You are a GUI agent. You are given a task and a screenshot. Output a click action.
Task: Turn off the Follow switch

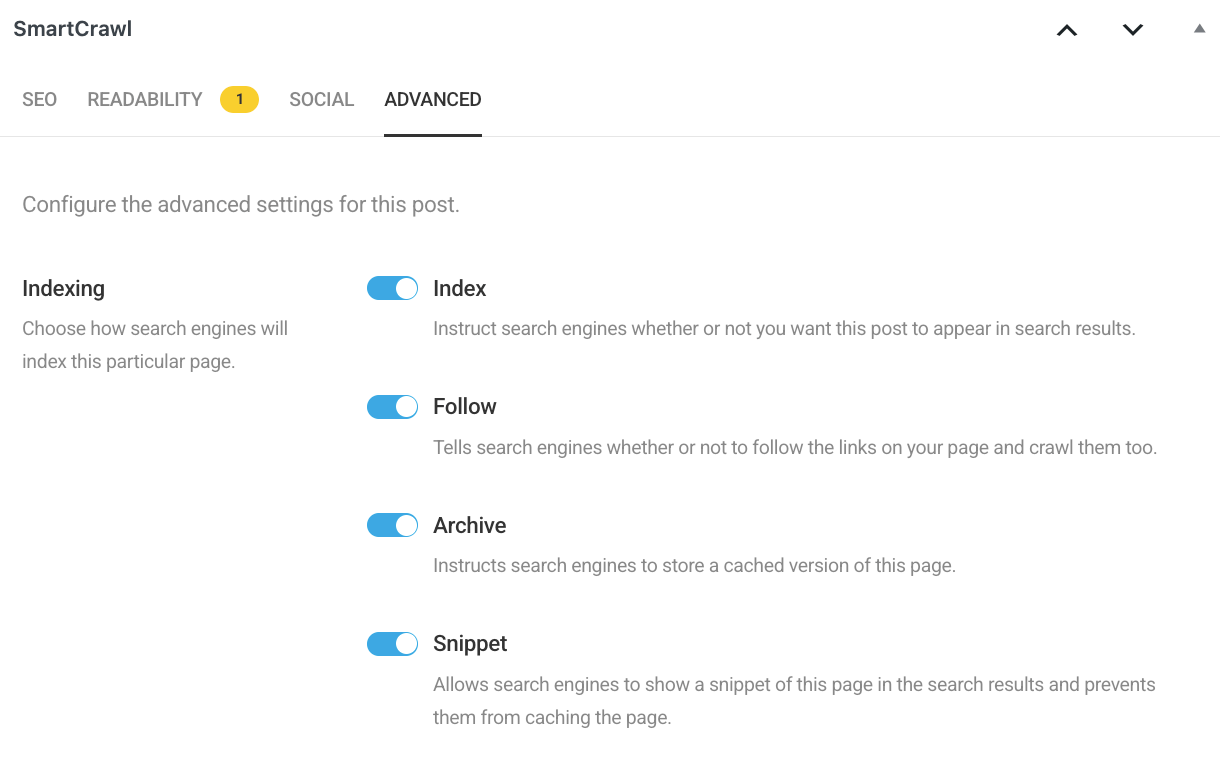click(x=392, y=406)
